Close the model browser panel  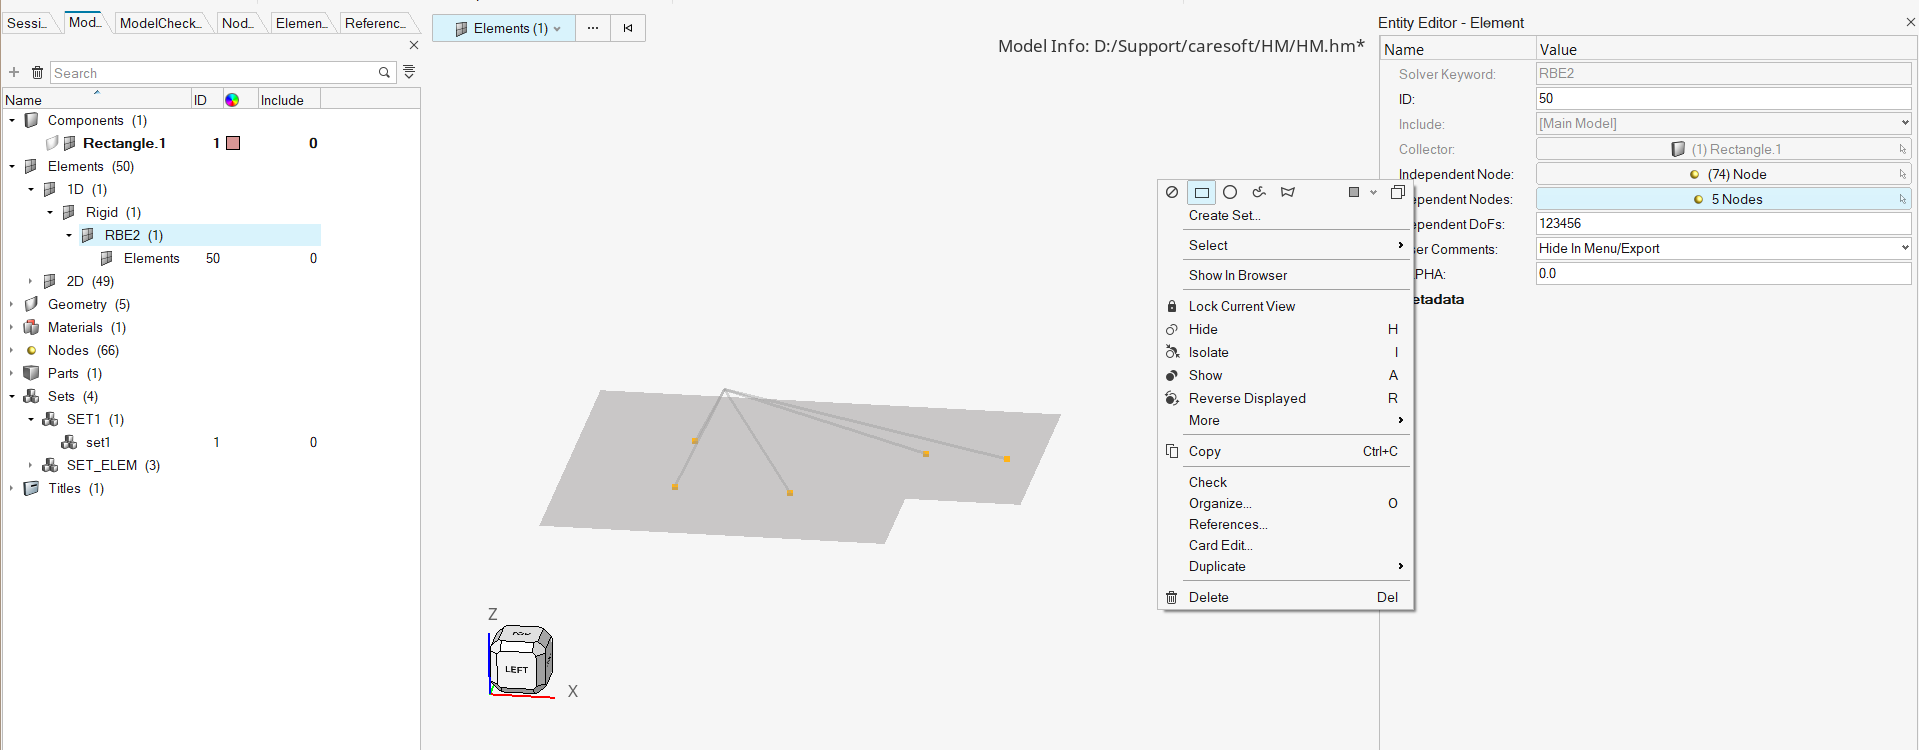[414, 45]
